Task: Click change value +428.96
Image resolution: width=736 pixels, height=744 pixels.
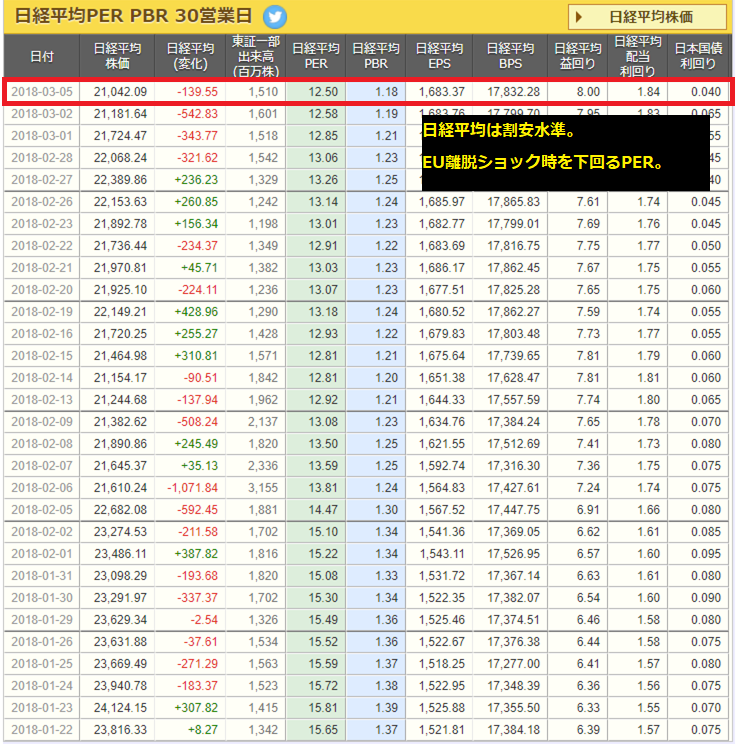Action: [196, 312]
